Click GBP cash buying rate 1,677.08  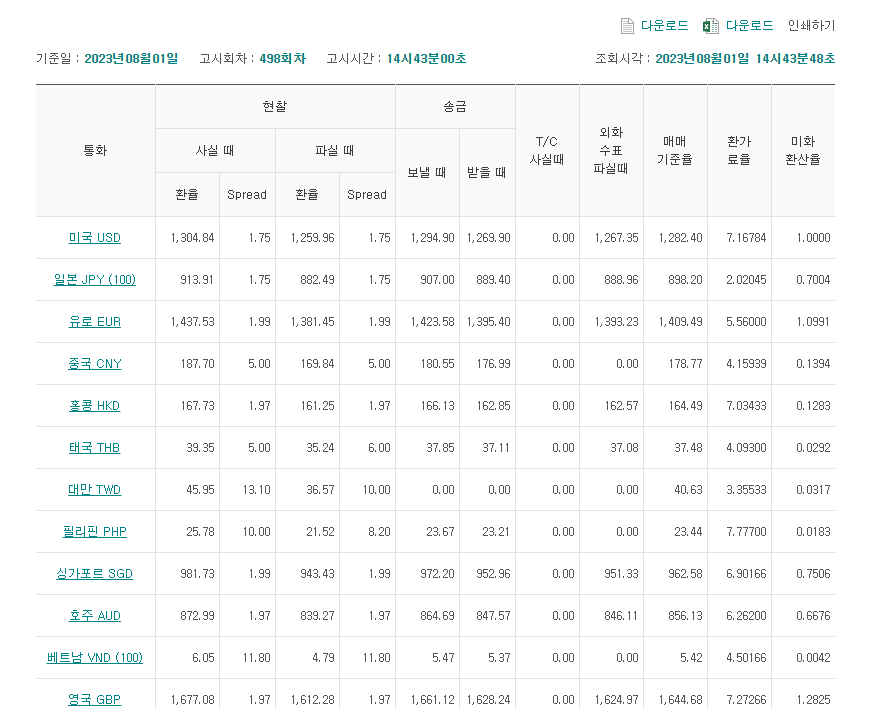point(192,699)
